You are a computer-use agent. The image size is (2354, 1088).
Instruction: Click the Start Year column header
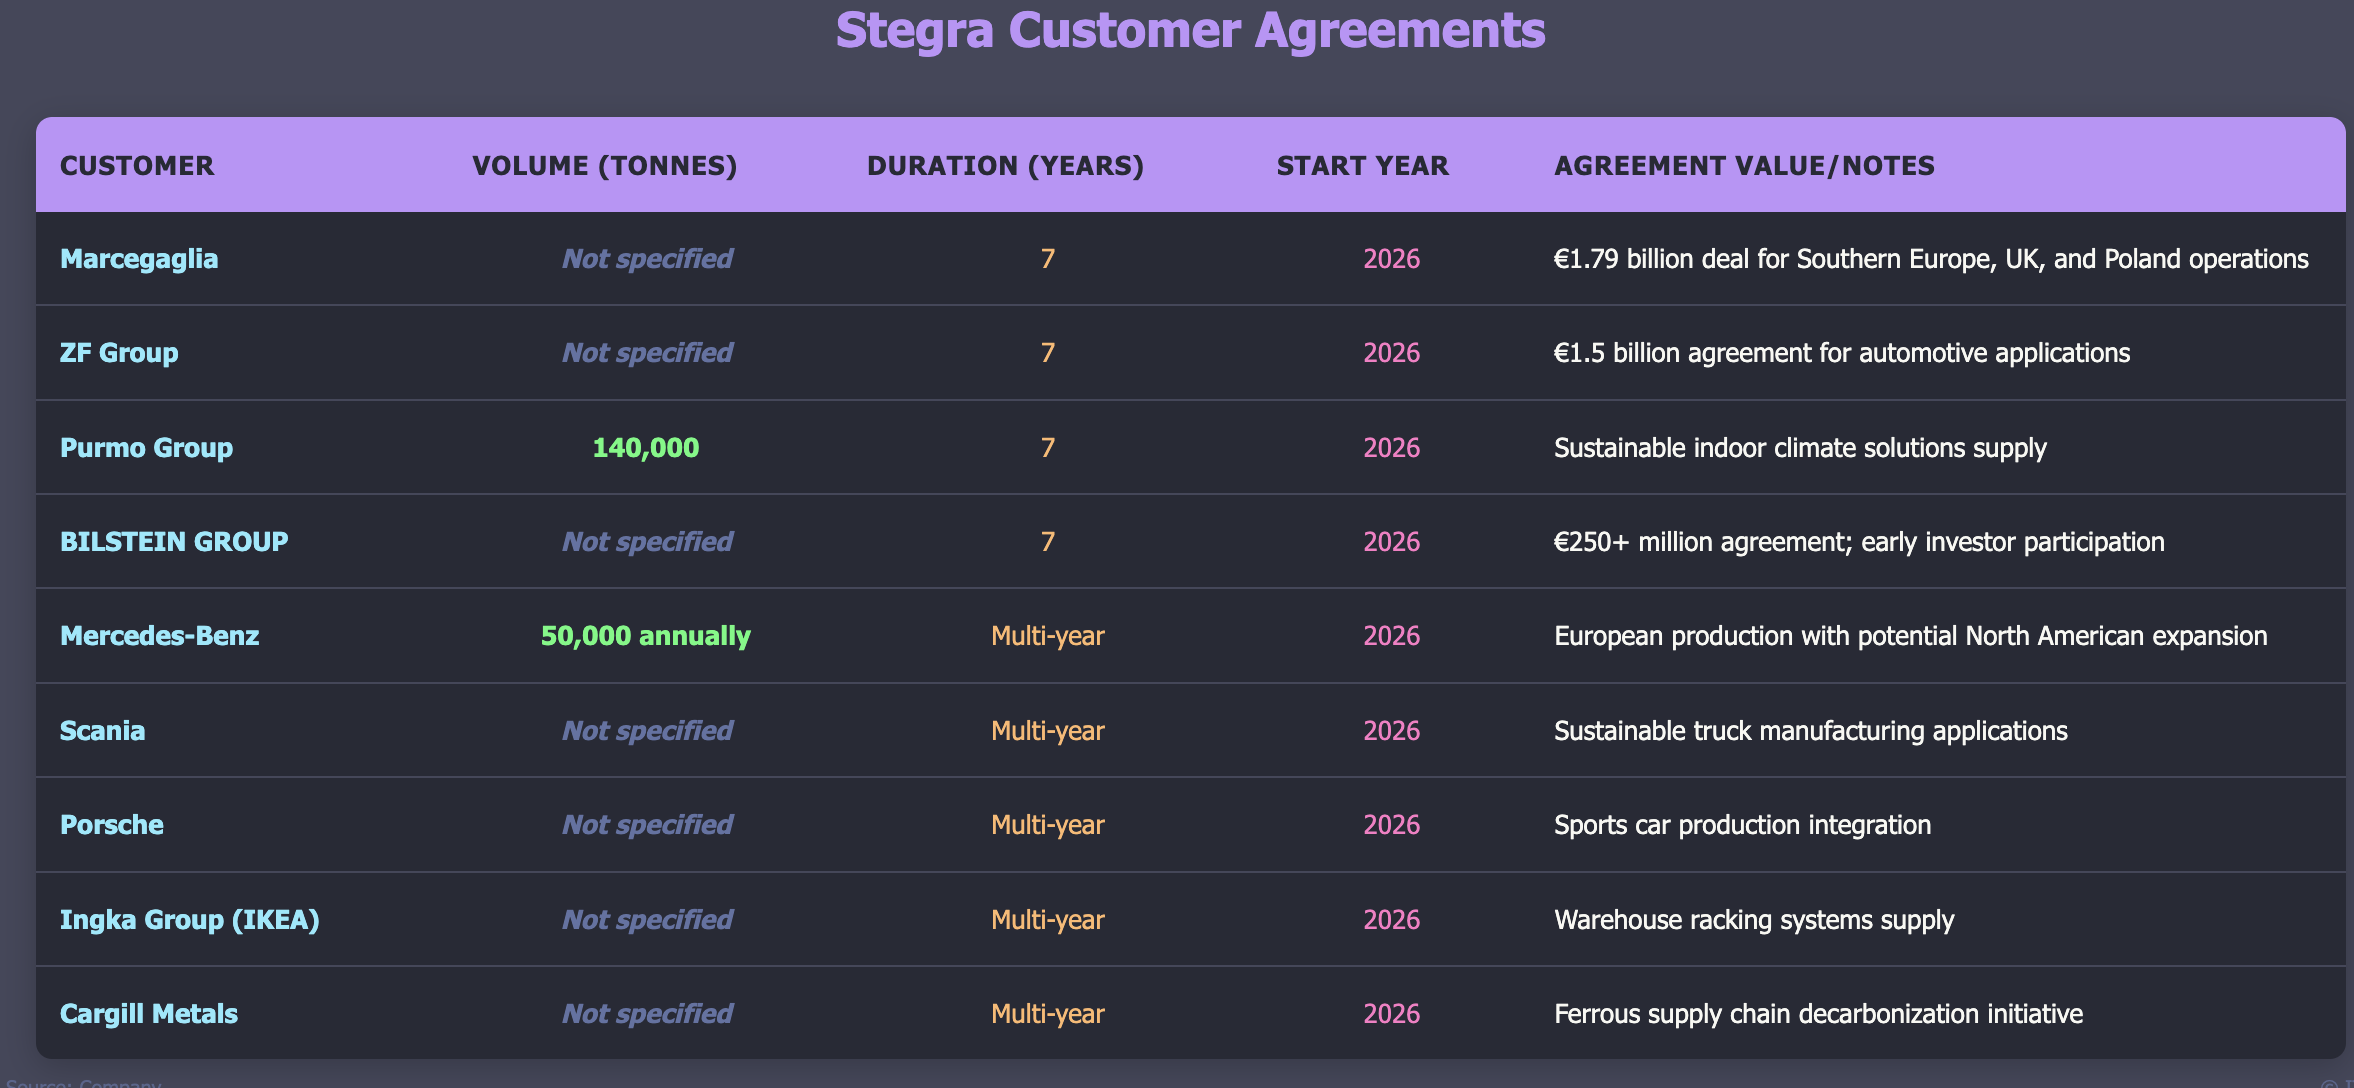[1362, 166]
